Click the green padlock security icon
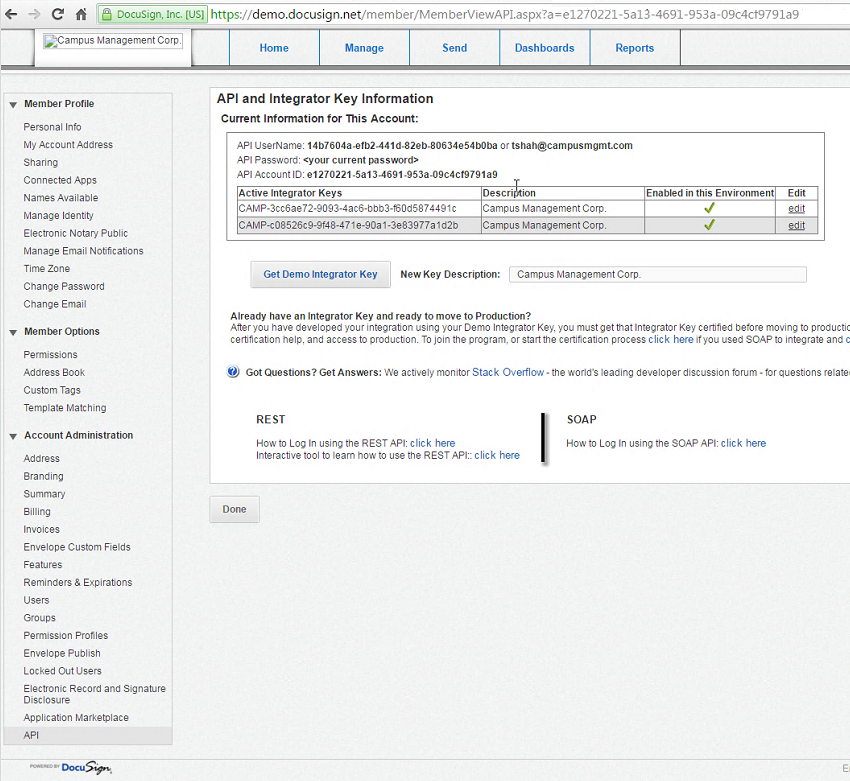The width and height of the screenshot is (850, 781). point(107,14)
